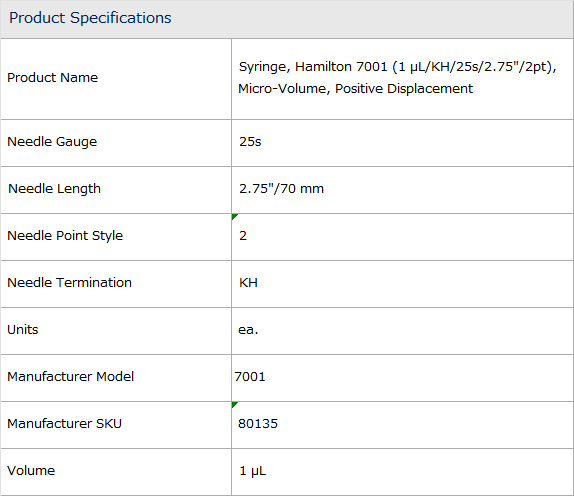This screenshot has width=574, height=496.
Task: Click the 7001 model value
Action: pyautogui.click(x=250, y=377)
